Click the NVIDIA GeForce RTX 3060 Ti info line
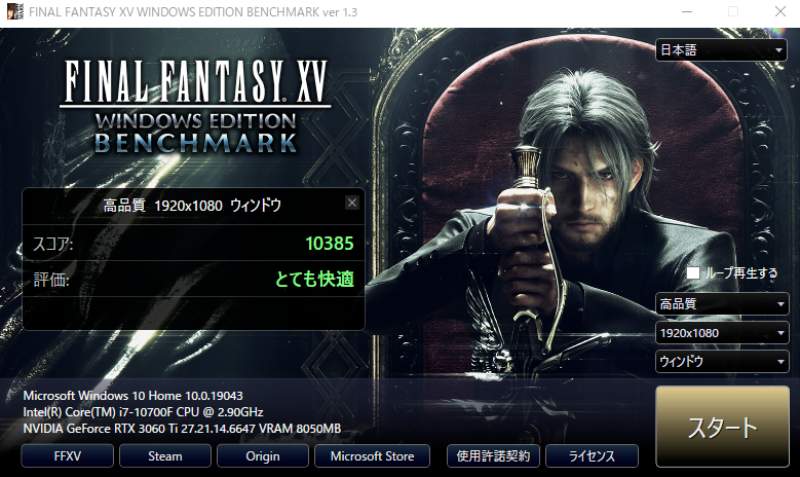The image size is (800, 477). [x=182, y=429]
